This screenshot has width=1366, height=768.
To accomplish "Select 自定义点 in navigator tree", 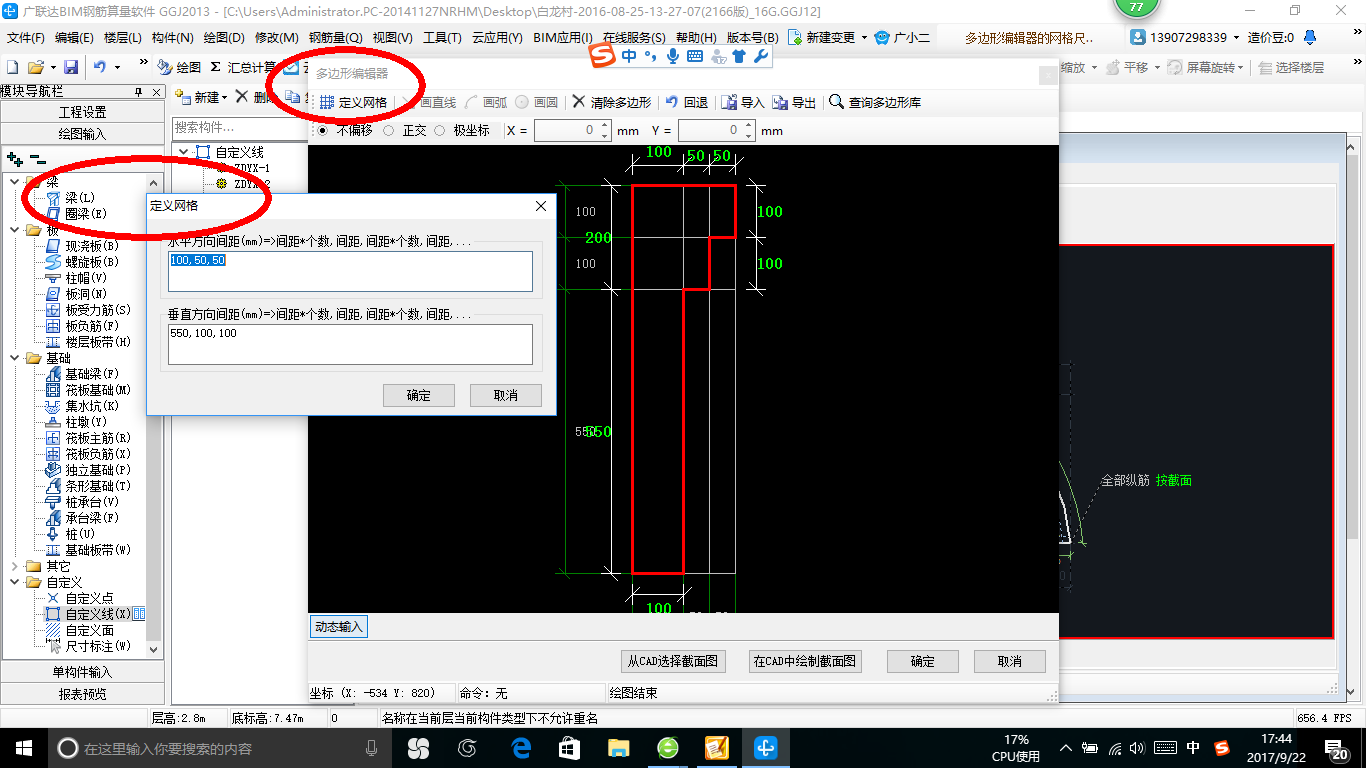I will (89, 598).
